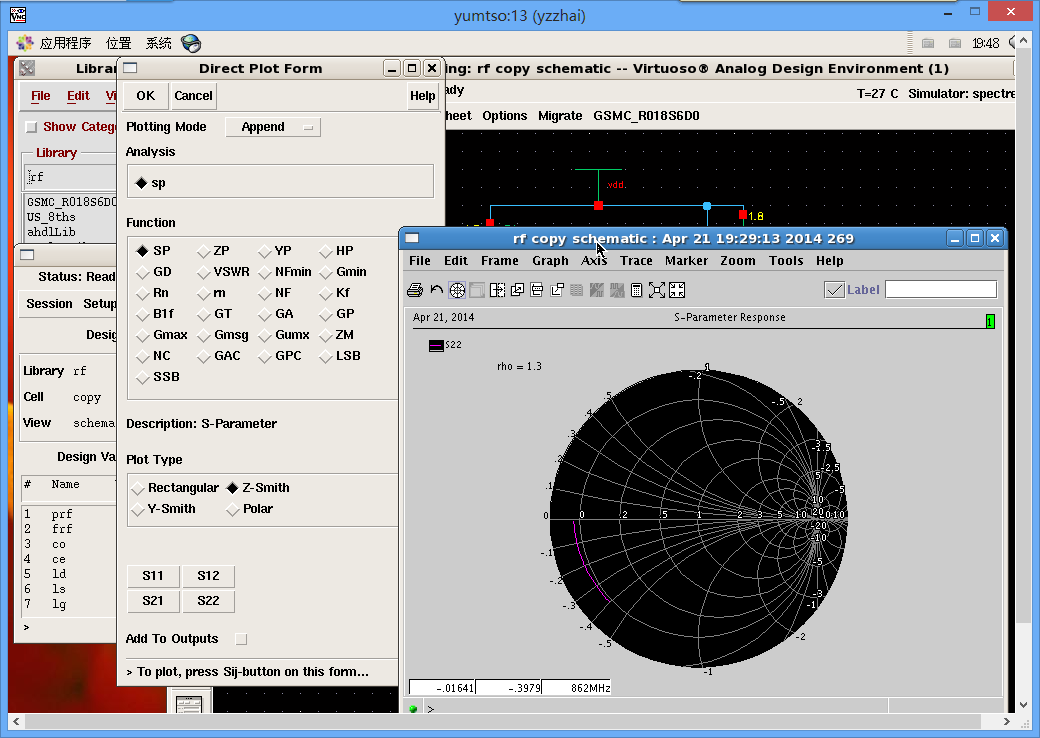
Task: Select the Z-Smith plot type
Action: (233, 488)
